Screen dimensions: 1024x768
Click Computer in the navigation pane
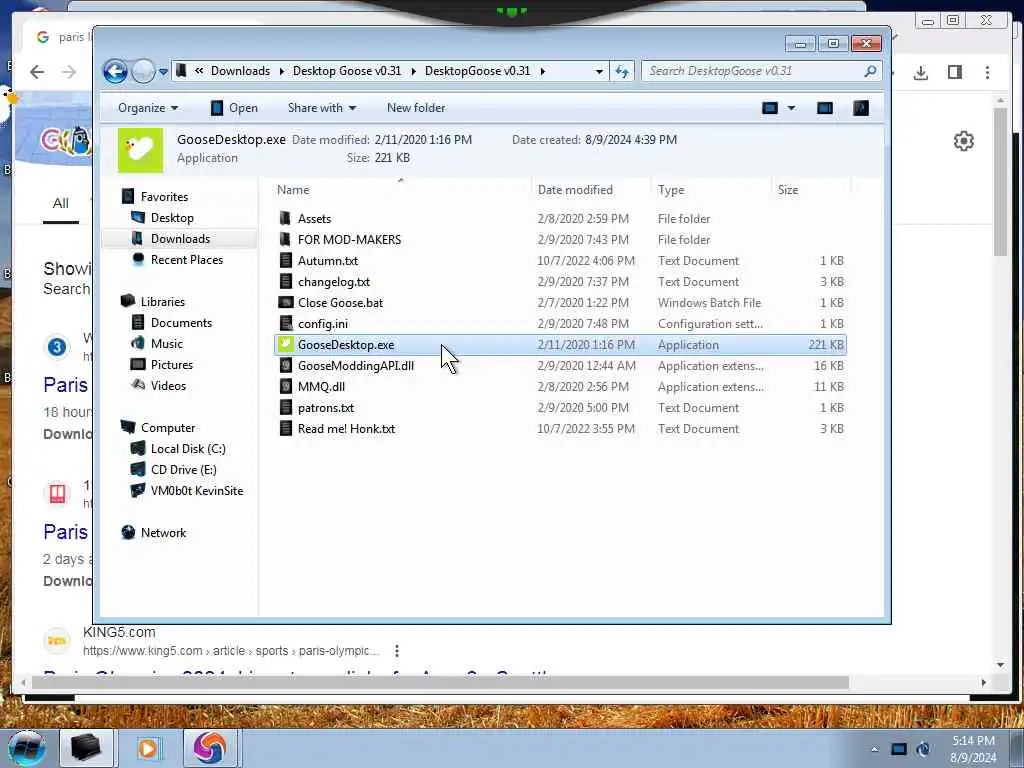168,428
